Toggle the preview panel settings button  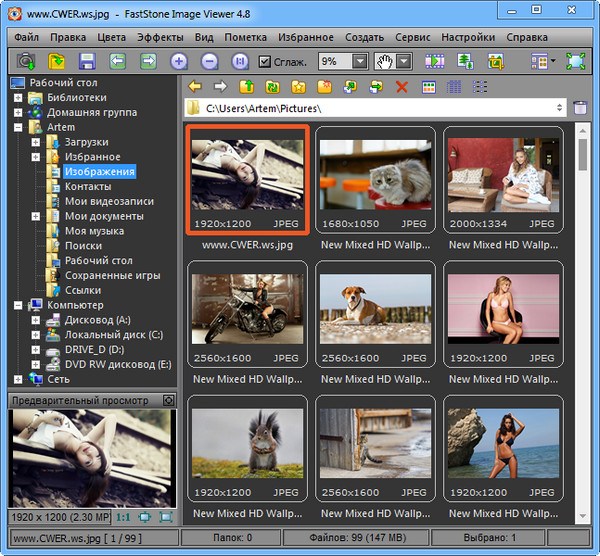click(168, 400)
